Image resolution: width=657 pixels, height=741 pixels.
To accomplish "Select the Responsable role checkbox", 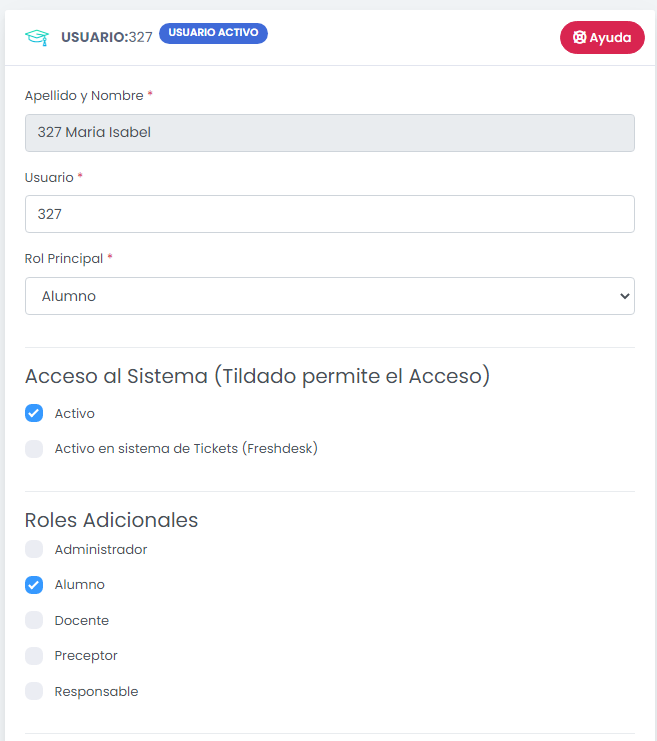I will click(34, 691).
